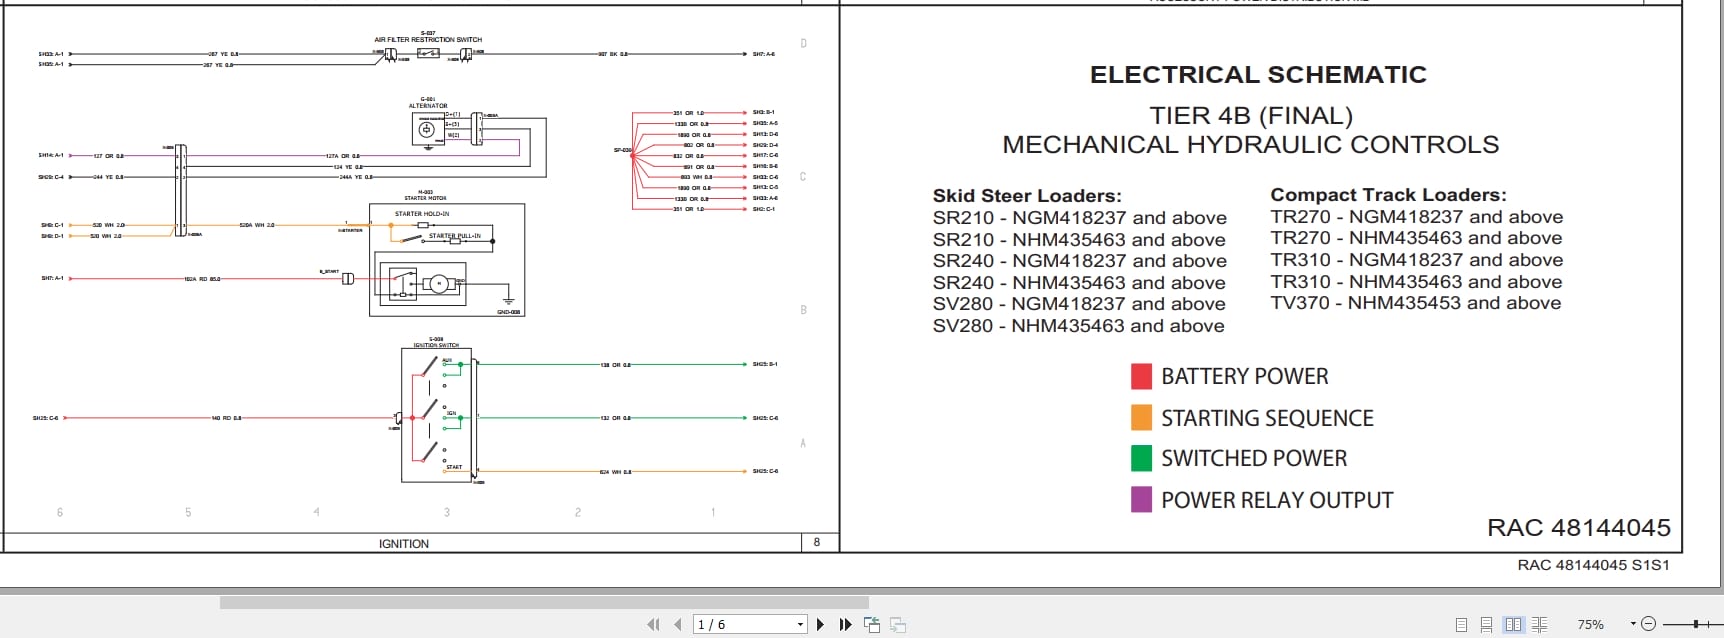Viewport: 1724px width, 638px height.
Task: Go to the next page
Action: pyautogui.click(x=820, y=624)
